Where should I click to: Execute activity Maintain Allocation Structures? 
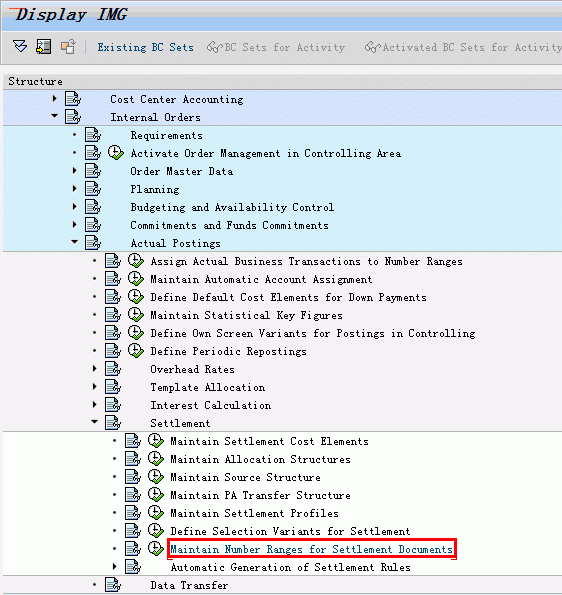pos(156,459)
